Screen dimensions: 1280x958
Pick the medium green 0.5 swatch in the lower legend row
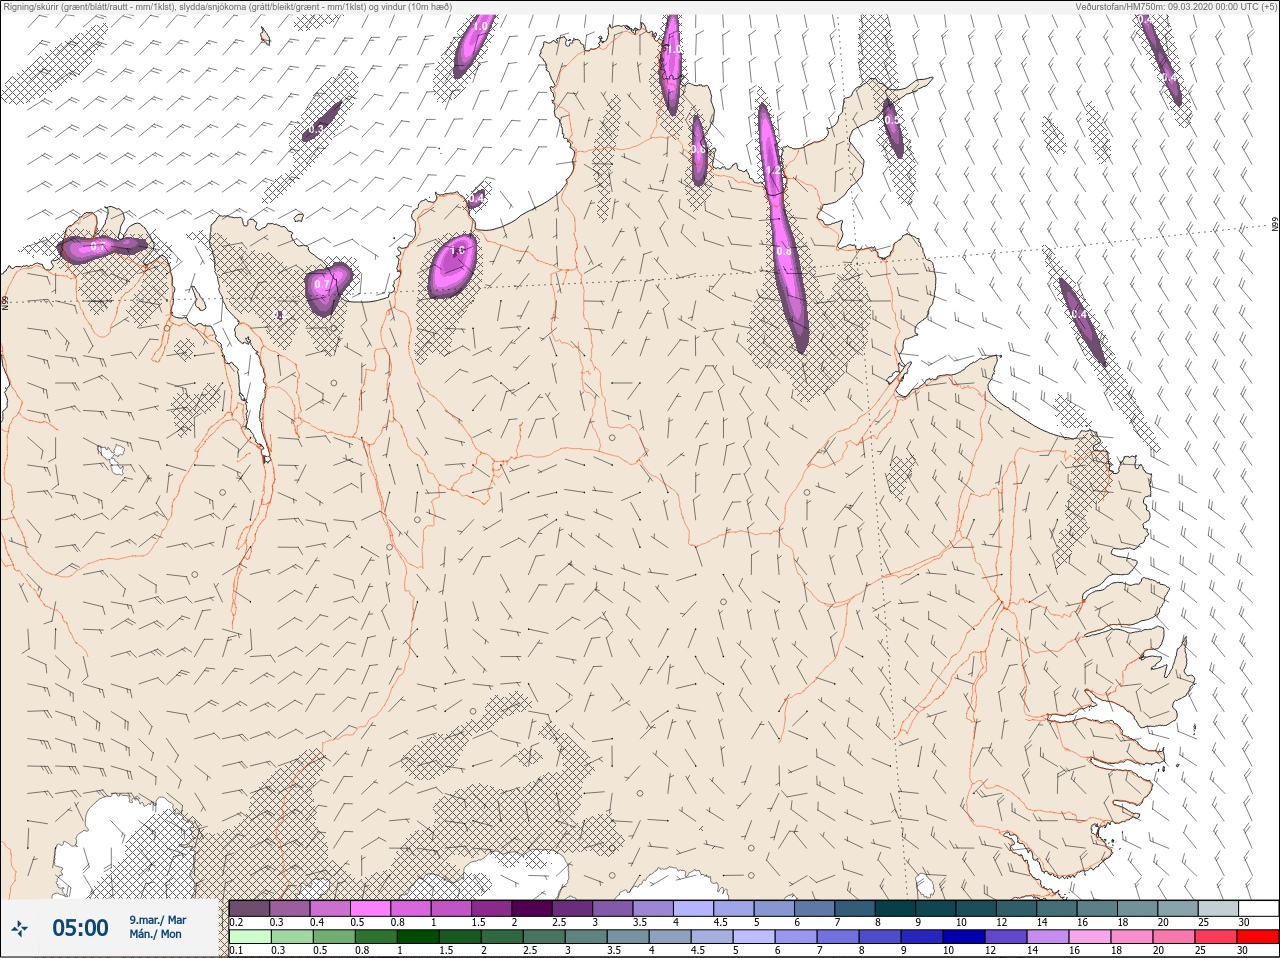click(333, 937)
